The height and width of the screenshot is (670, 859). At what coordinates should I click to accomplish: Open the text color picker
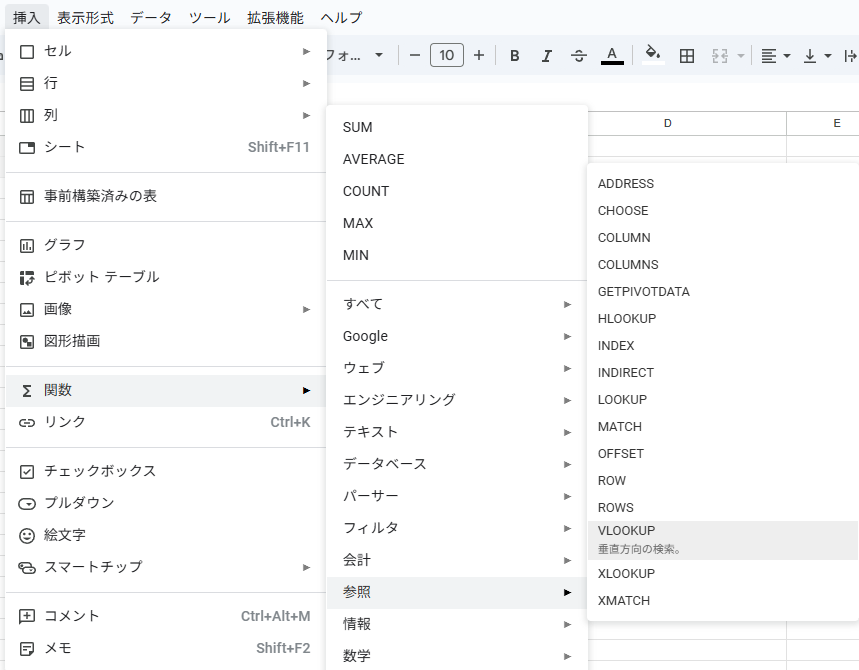[x=612, y=55]
